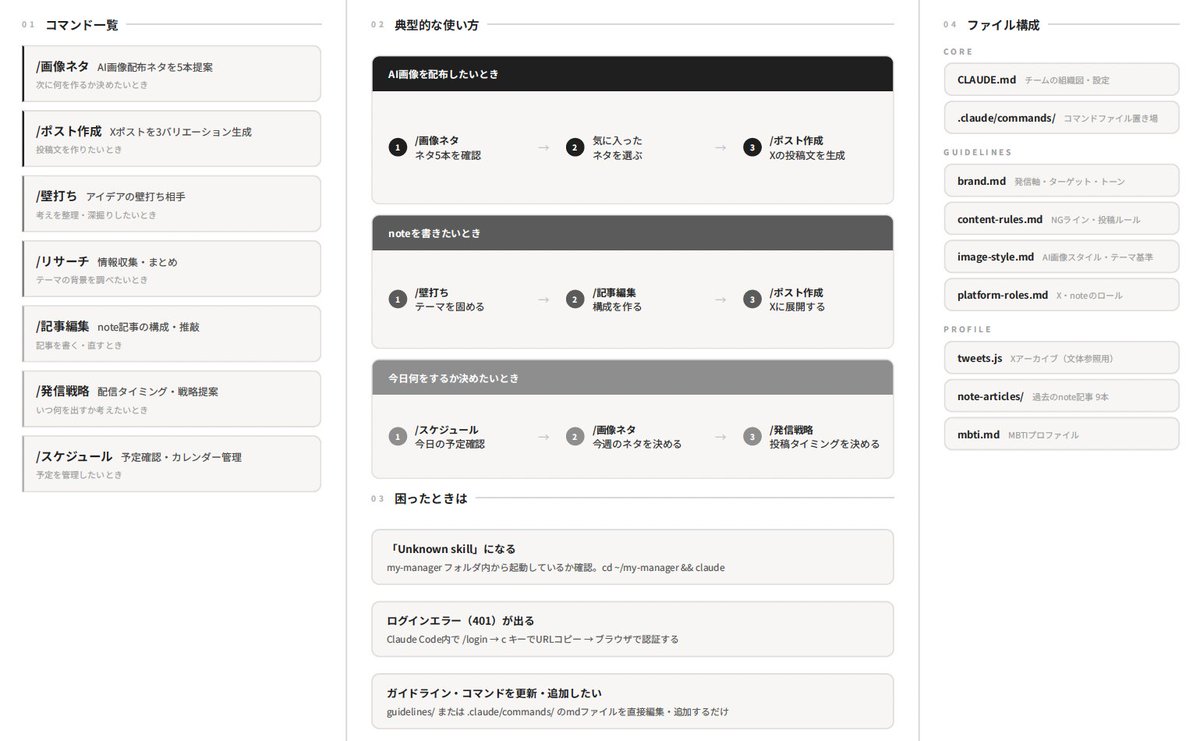1200x741 pixels.
Task: Click the /画像ネタ command card
Action: (x=172, y=73)
